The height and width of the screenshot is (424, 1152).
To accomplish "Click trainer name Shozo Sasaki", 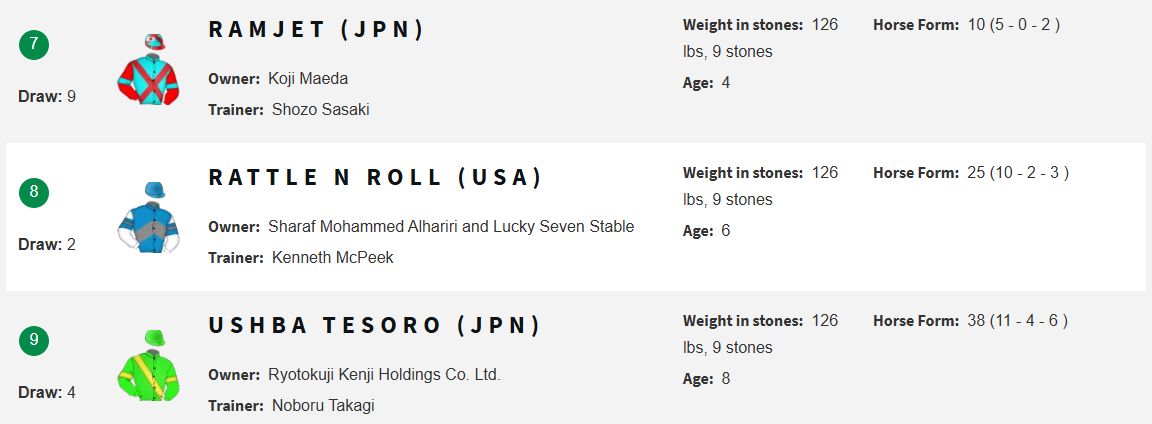I will (320, 109).
